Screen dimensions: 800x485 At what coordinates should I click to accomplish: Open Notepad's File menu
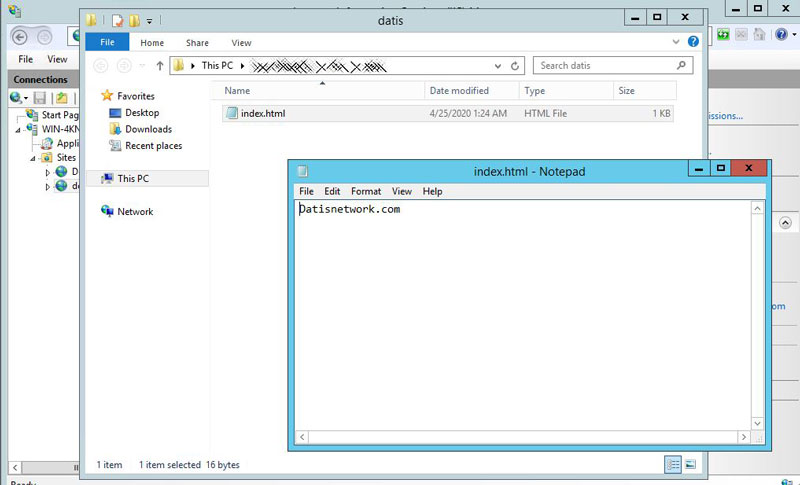[x=306, y=191]
